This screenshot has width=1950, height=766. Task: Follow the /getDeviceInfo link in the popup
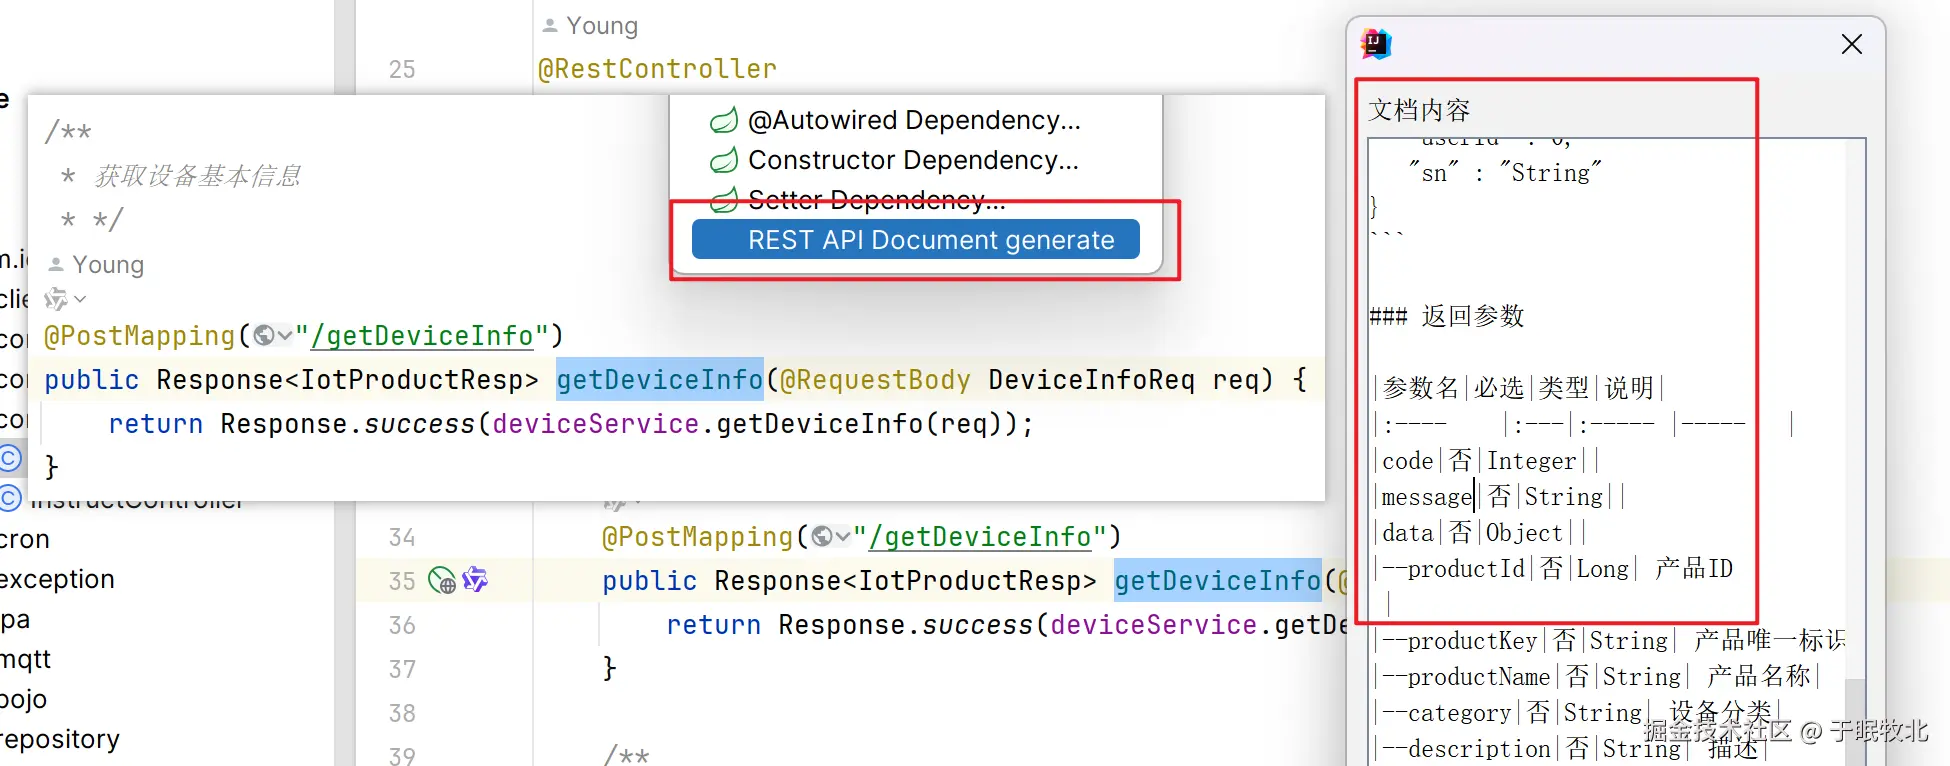(422, 336)
